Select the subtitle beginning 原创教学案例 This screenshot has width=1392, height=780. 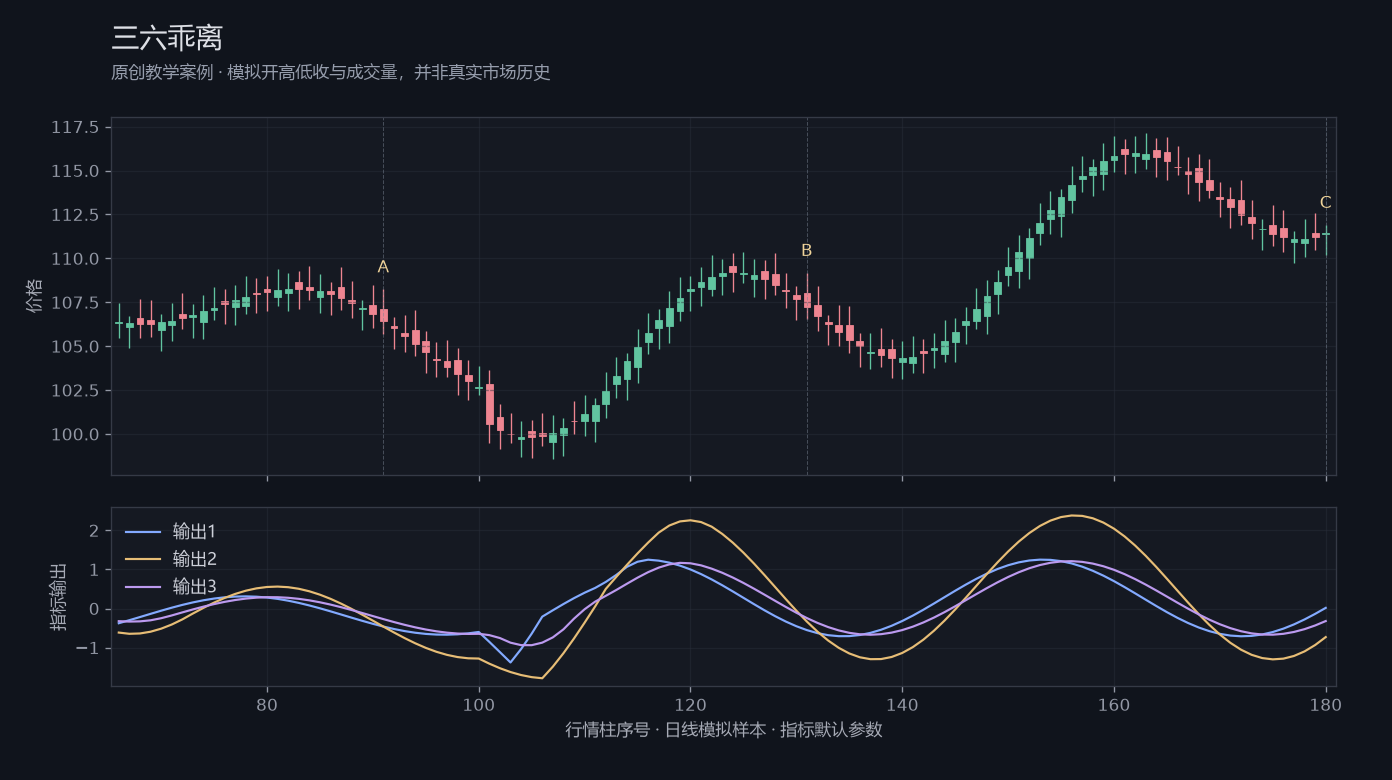point(331,73)
